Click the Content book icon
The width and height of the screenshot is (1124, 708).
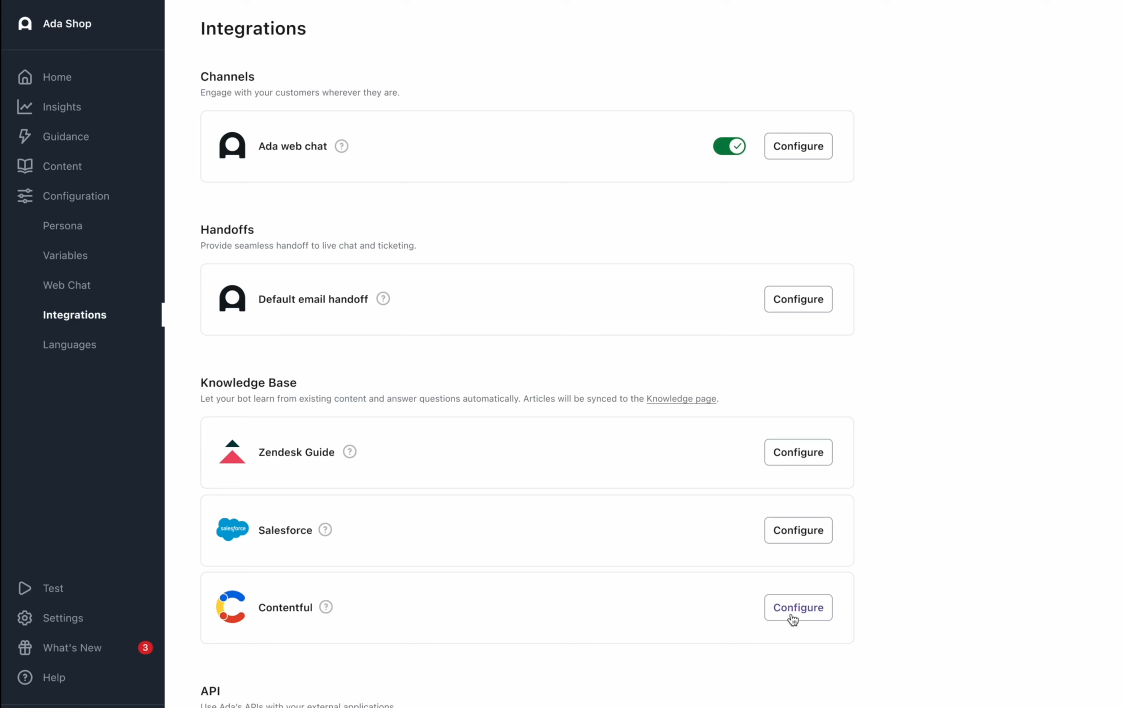[x=25, y=166]
